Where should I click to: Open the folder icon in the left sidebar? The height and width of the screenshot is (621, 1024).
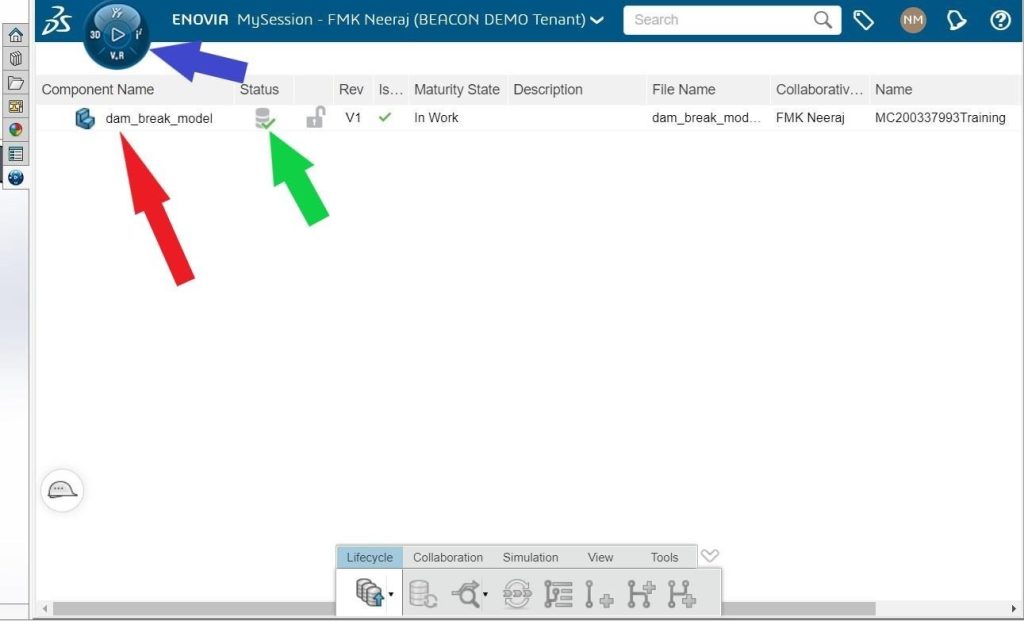click(16, 83)
